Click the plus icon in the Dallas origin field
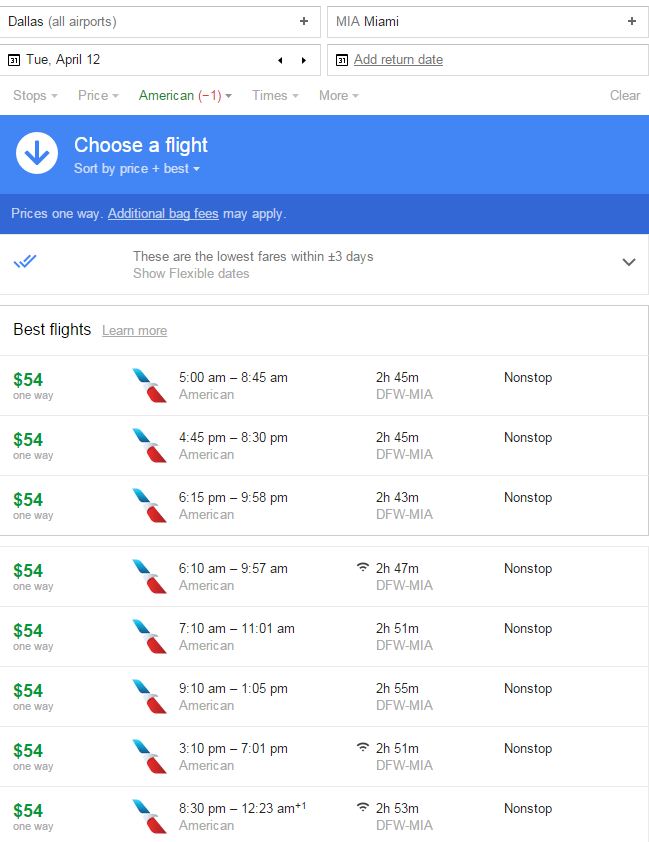This screenshot has height=842, width=649. click(304, 21)
